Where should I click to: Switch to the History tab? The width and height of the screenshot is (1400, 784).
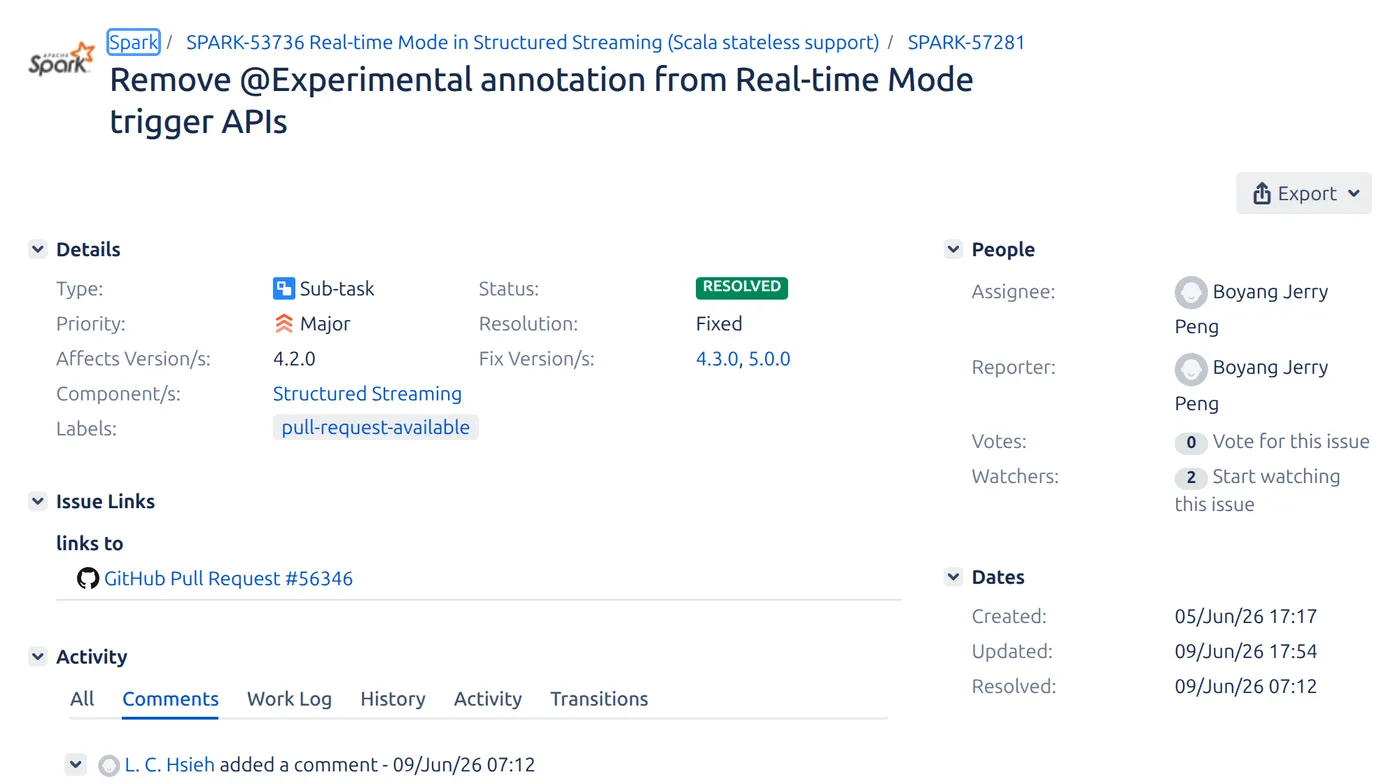pyautogui.click(x=393, y=699)
